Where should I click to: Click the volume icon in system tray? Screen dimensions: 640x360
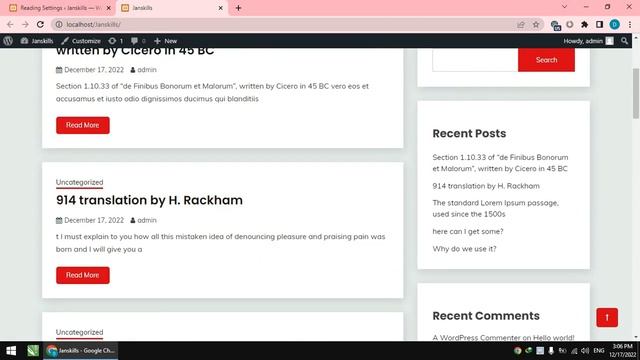[x=585, y=351]
